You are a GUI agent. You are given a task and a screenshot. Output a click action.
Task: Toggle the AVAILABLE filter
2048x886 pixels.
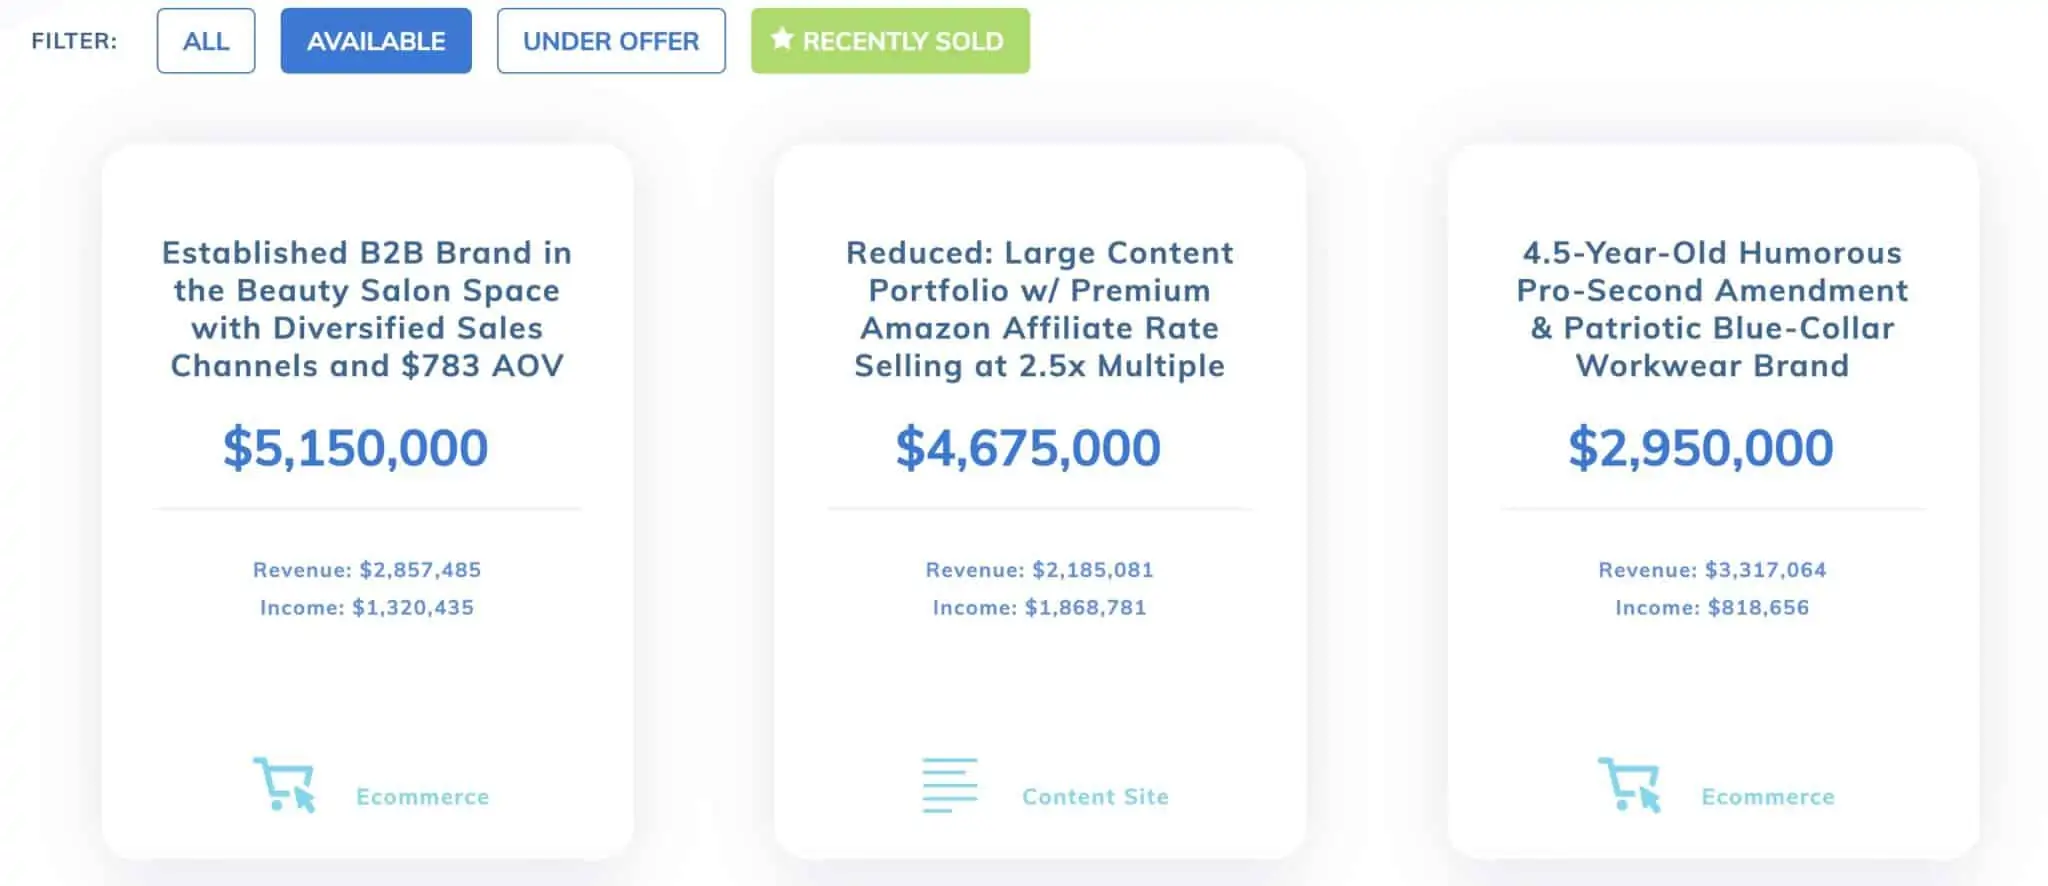click(376, 41)
